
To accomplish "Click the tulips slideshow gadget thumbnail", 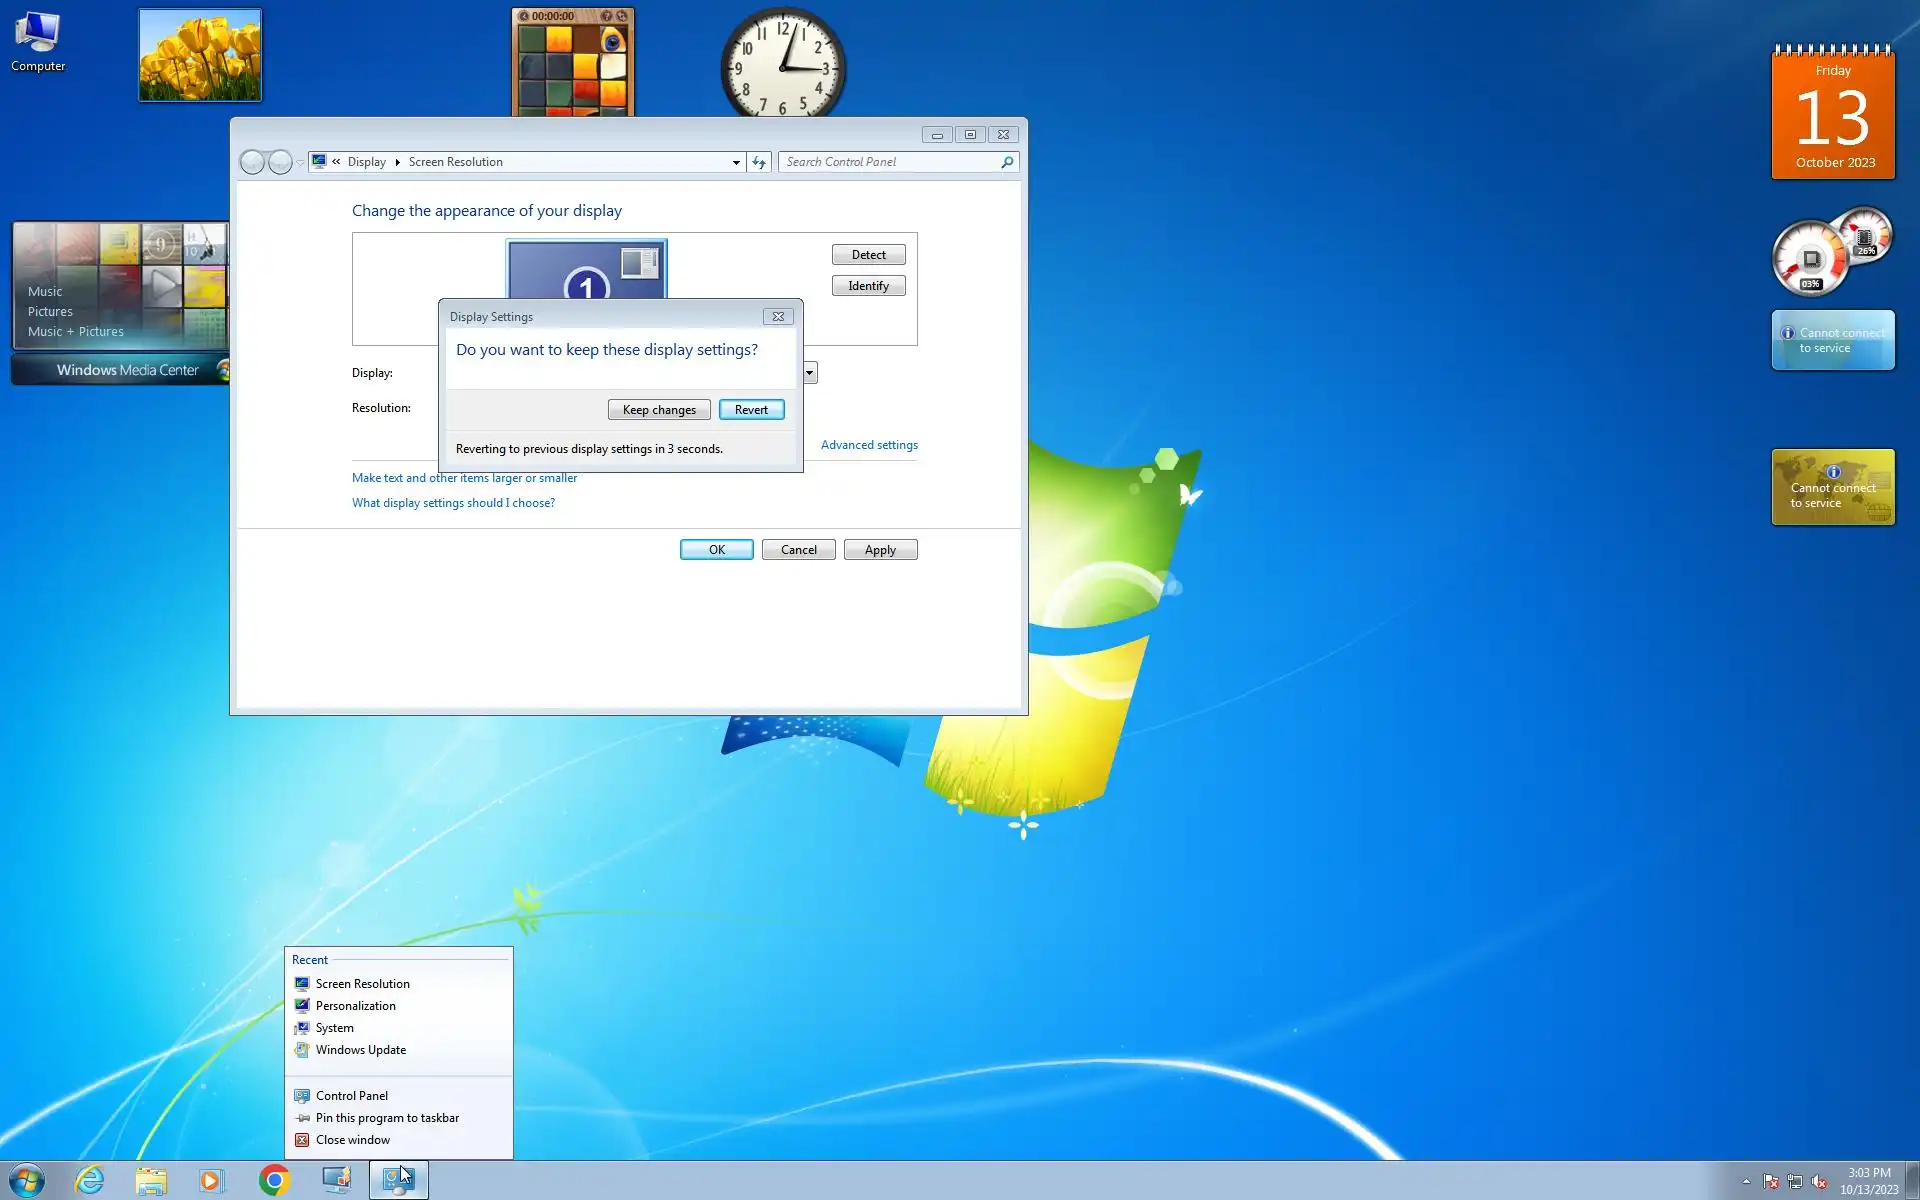I will coord(200,55).
